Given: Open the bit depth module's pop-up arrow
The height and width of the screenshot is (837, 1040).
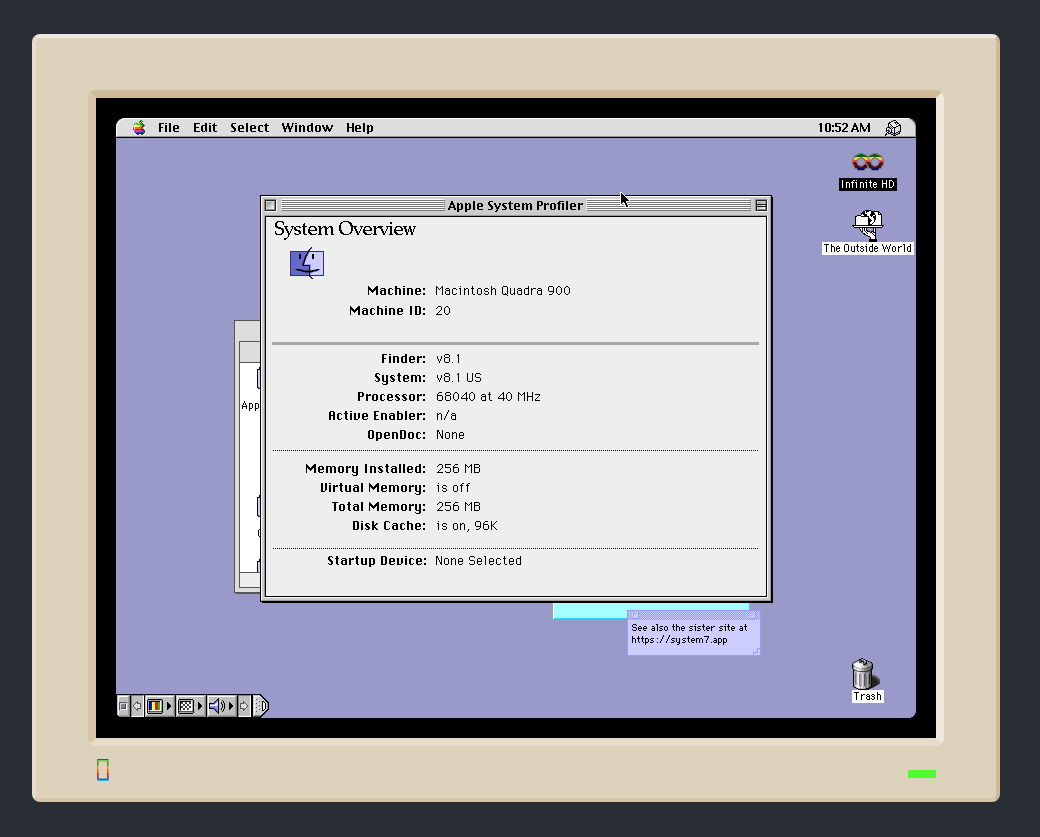Looking at the screenshot, I should coord(168,705).
